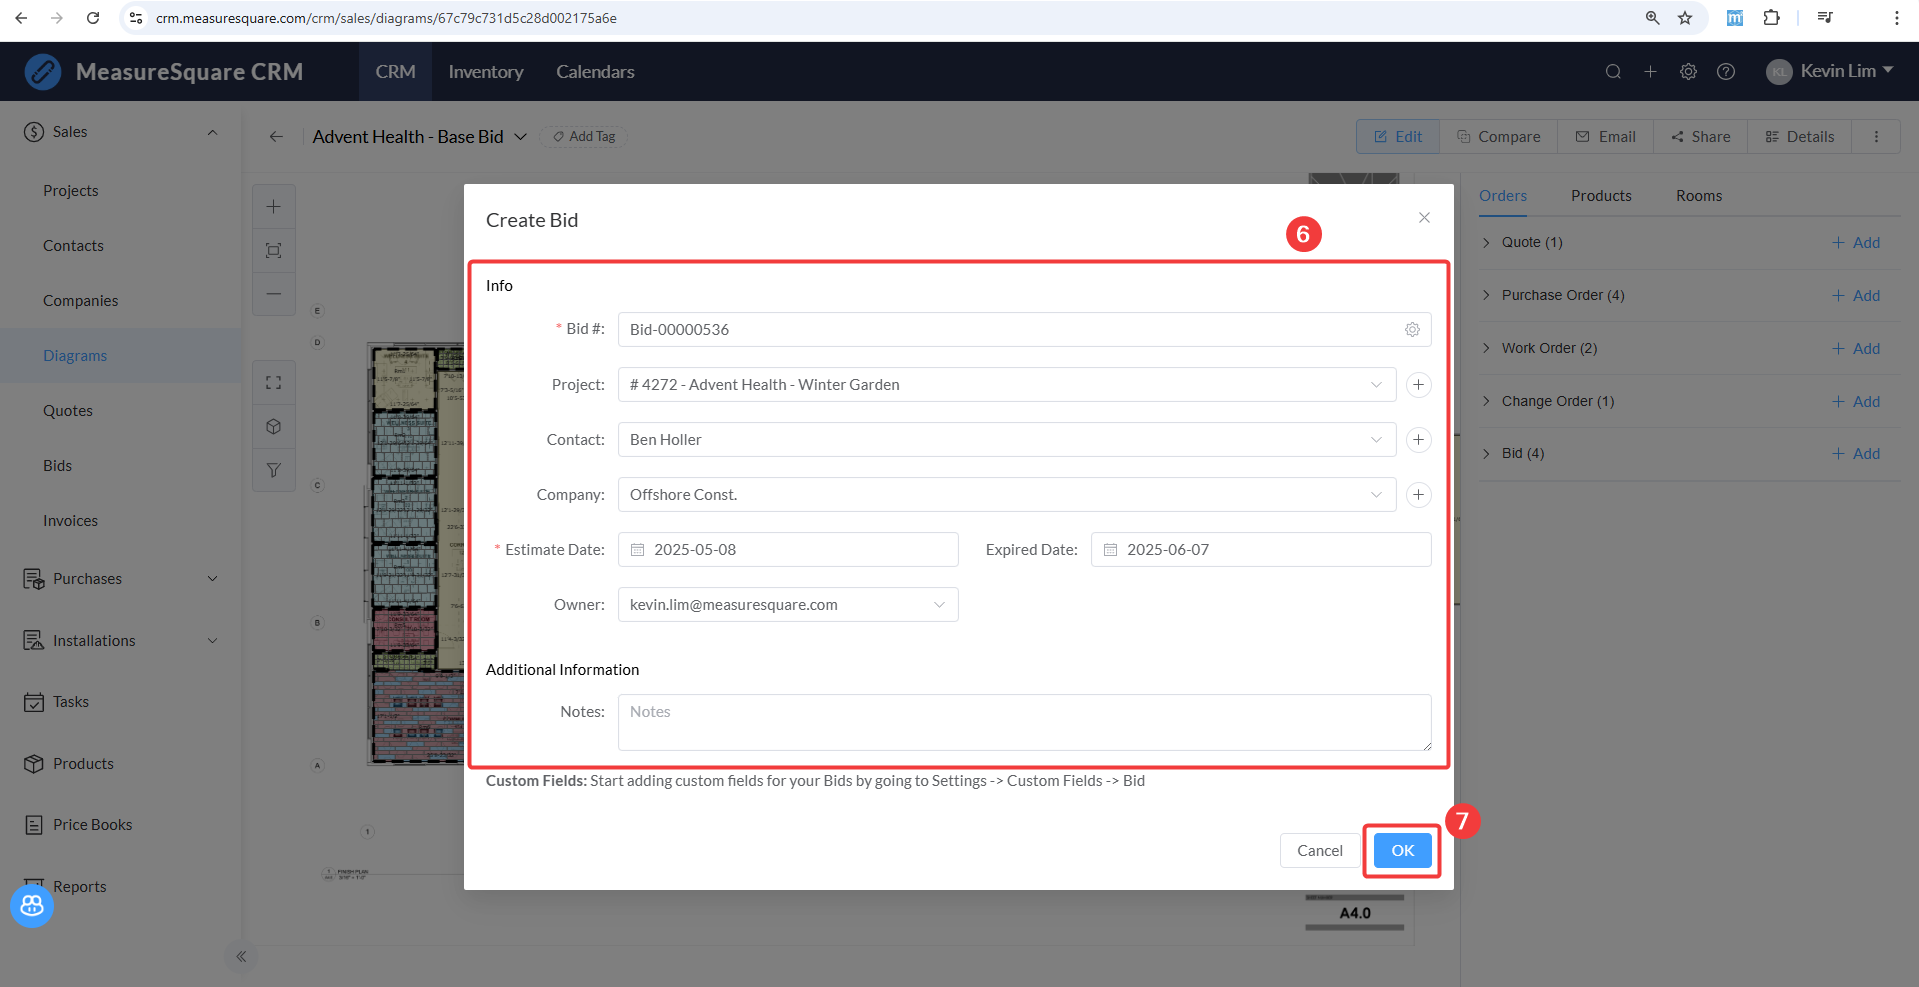Open Chrome's three-dot menu
The image size is (1919, 987).
[1896, 18]
